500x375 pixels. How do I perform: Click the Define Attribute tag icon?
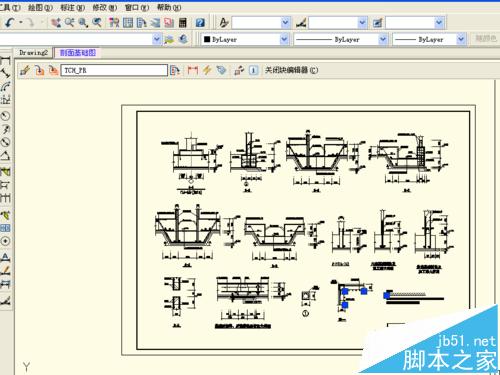221,70
